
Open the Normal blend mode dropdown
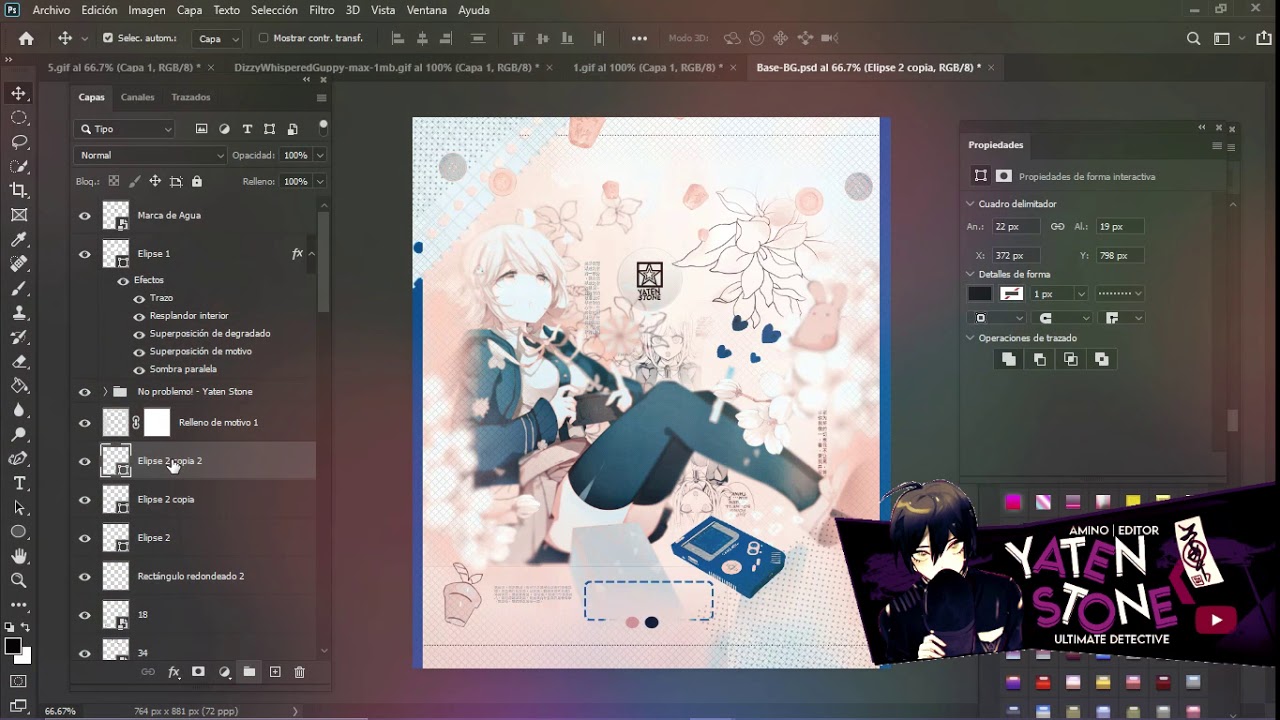click(x=148, y=155)
